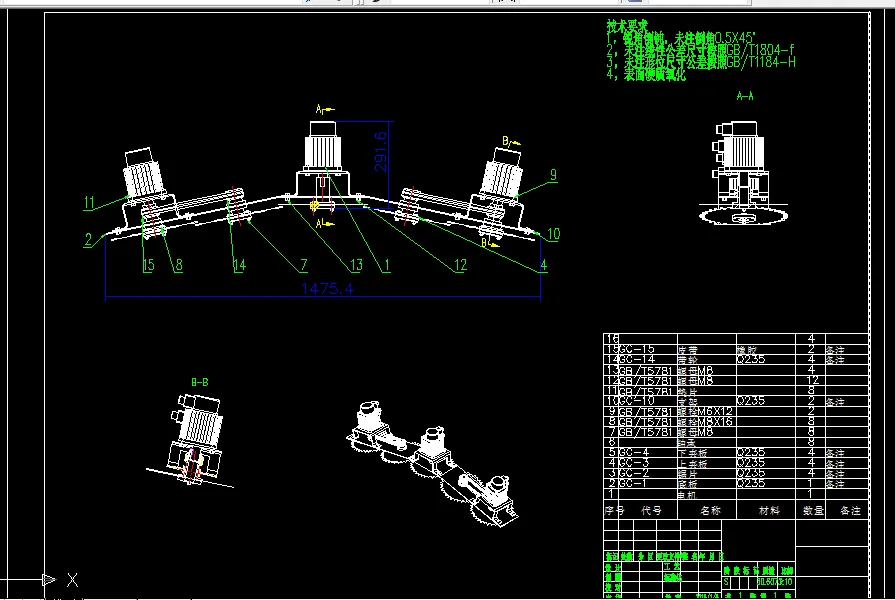Select balloon number 11 on left motor
The image size is (895, 600).
(x=89, y=203)
